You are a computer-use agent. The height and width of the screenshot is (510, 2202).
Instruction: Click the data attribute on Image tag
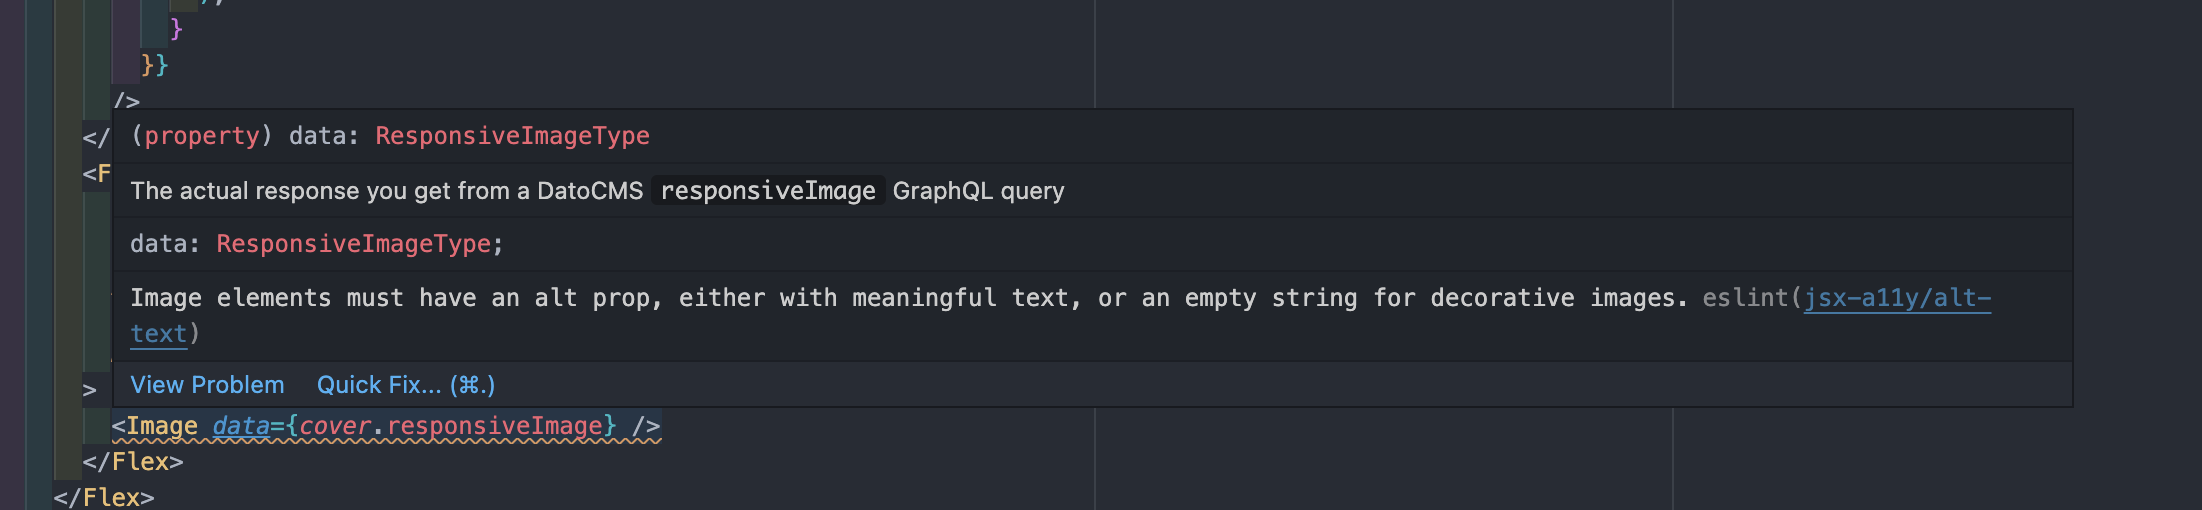pos(241,426)
